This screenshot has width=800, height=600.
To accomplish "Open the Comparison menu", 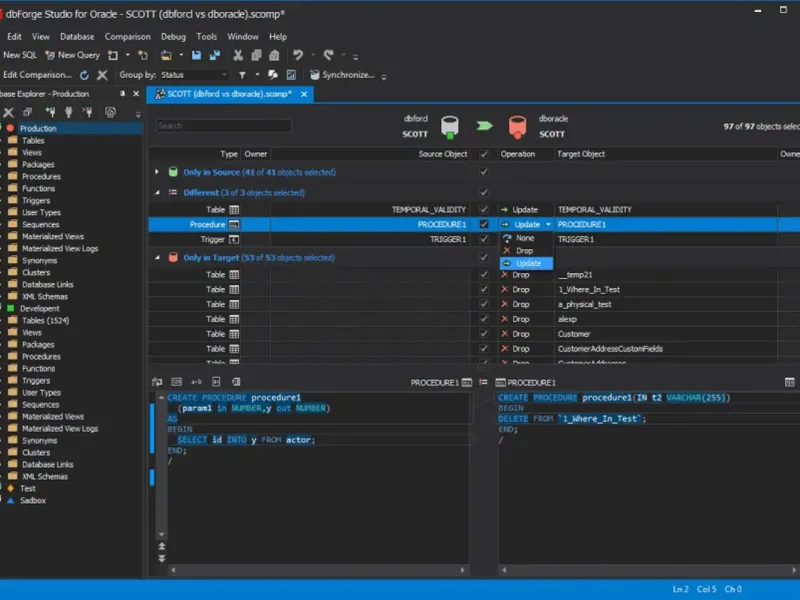I will (x=127, y=37).
